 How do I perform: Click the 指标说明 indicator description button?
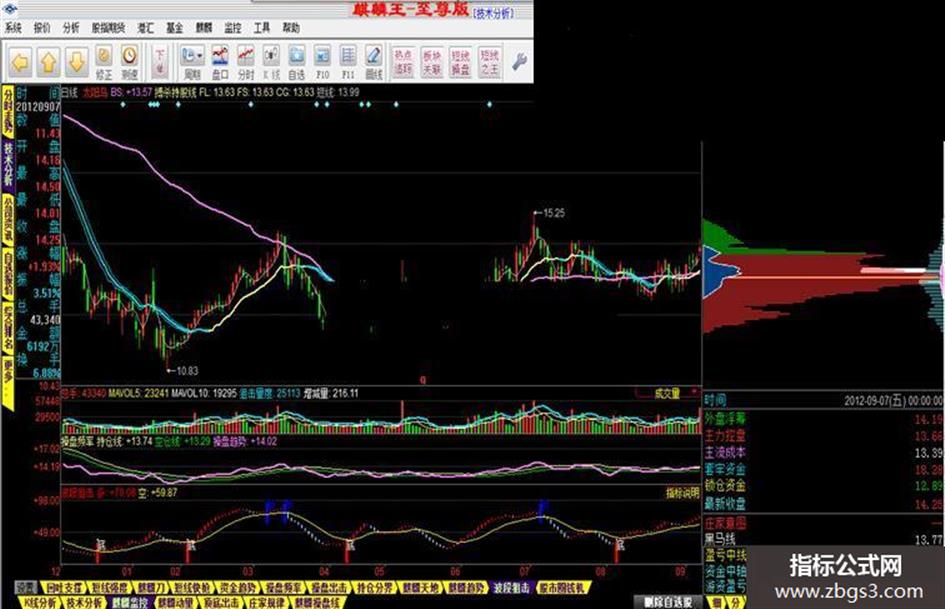(682, 493)
